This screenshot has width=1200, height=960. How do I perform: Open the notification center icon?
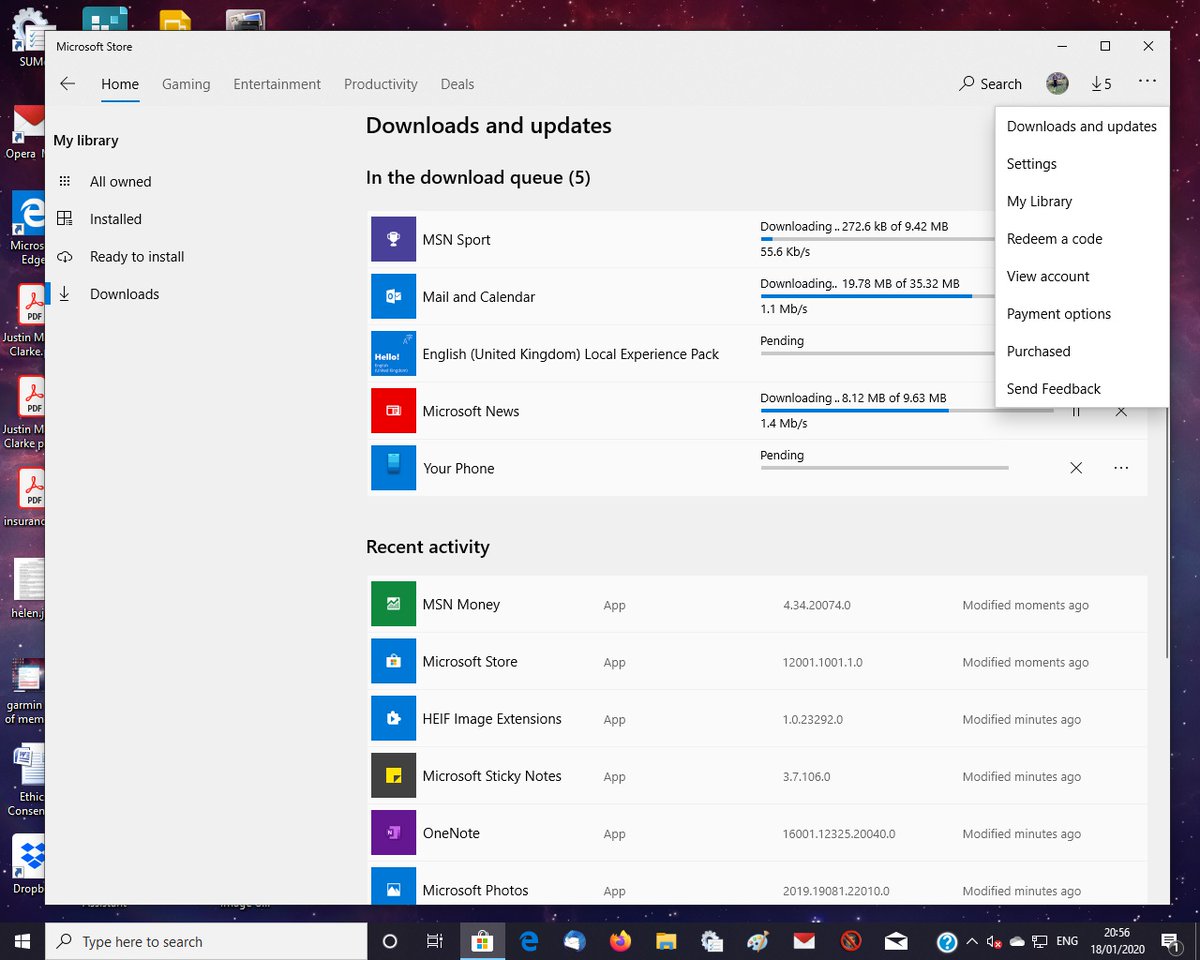coord(1169,941)
